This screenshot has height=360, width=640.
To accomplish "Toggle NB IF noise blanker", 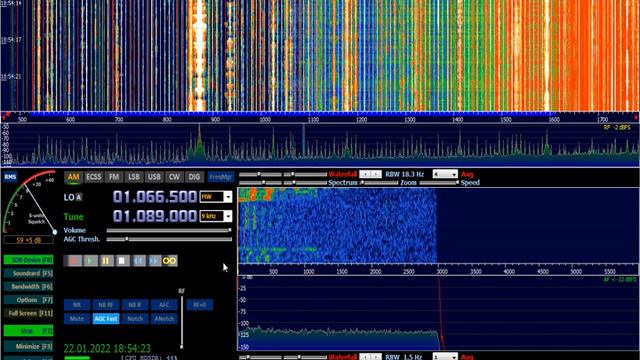I will click(135, 305).
